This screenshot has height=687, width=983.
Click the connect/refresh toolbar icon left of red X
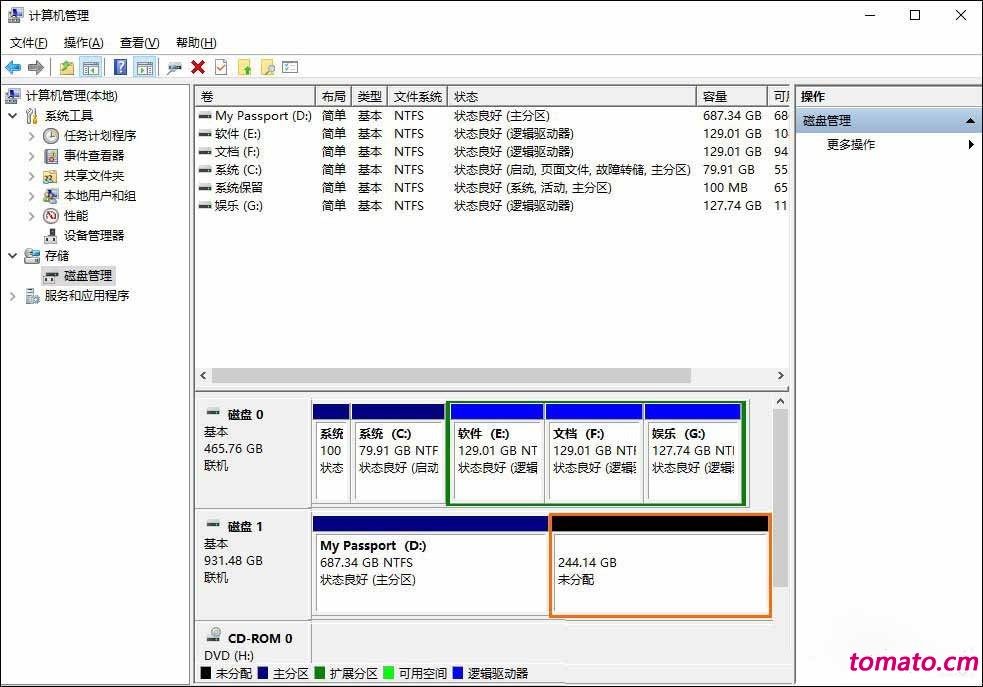[174, 67]
